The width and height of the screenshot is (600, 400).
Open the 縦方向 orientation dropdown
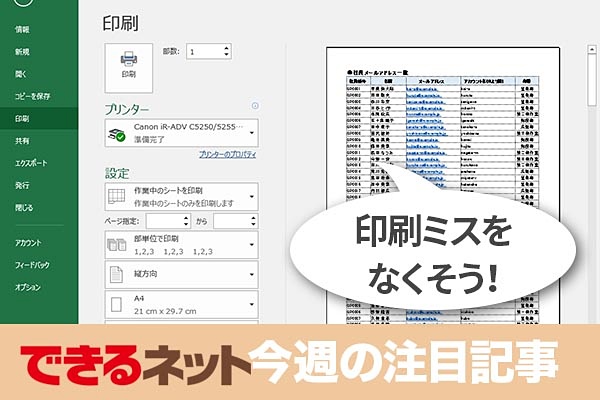(x=181, y=274)
